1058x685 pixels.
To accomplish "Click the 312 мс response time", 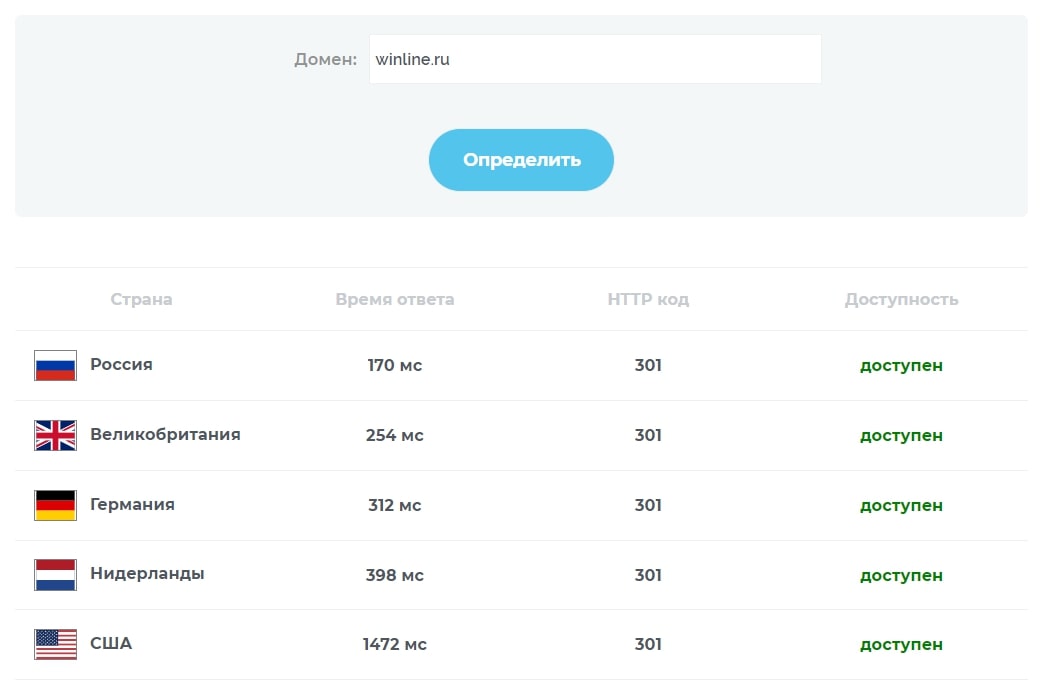I will tap(395, 505).
